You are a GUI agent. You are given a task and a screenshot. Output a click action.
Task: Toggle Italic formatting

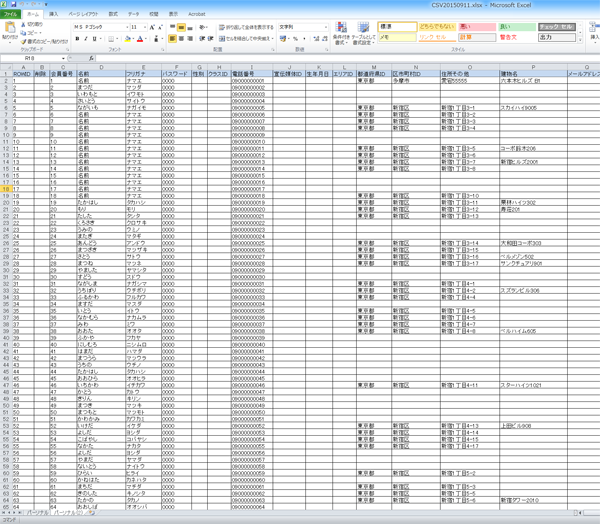[x=86, y=39]
